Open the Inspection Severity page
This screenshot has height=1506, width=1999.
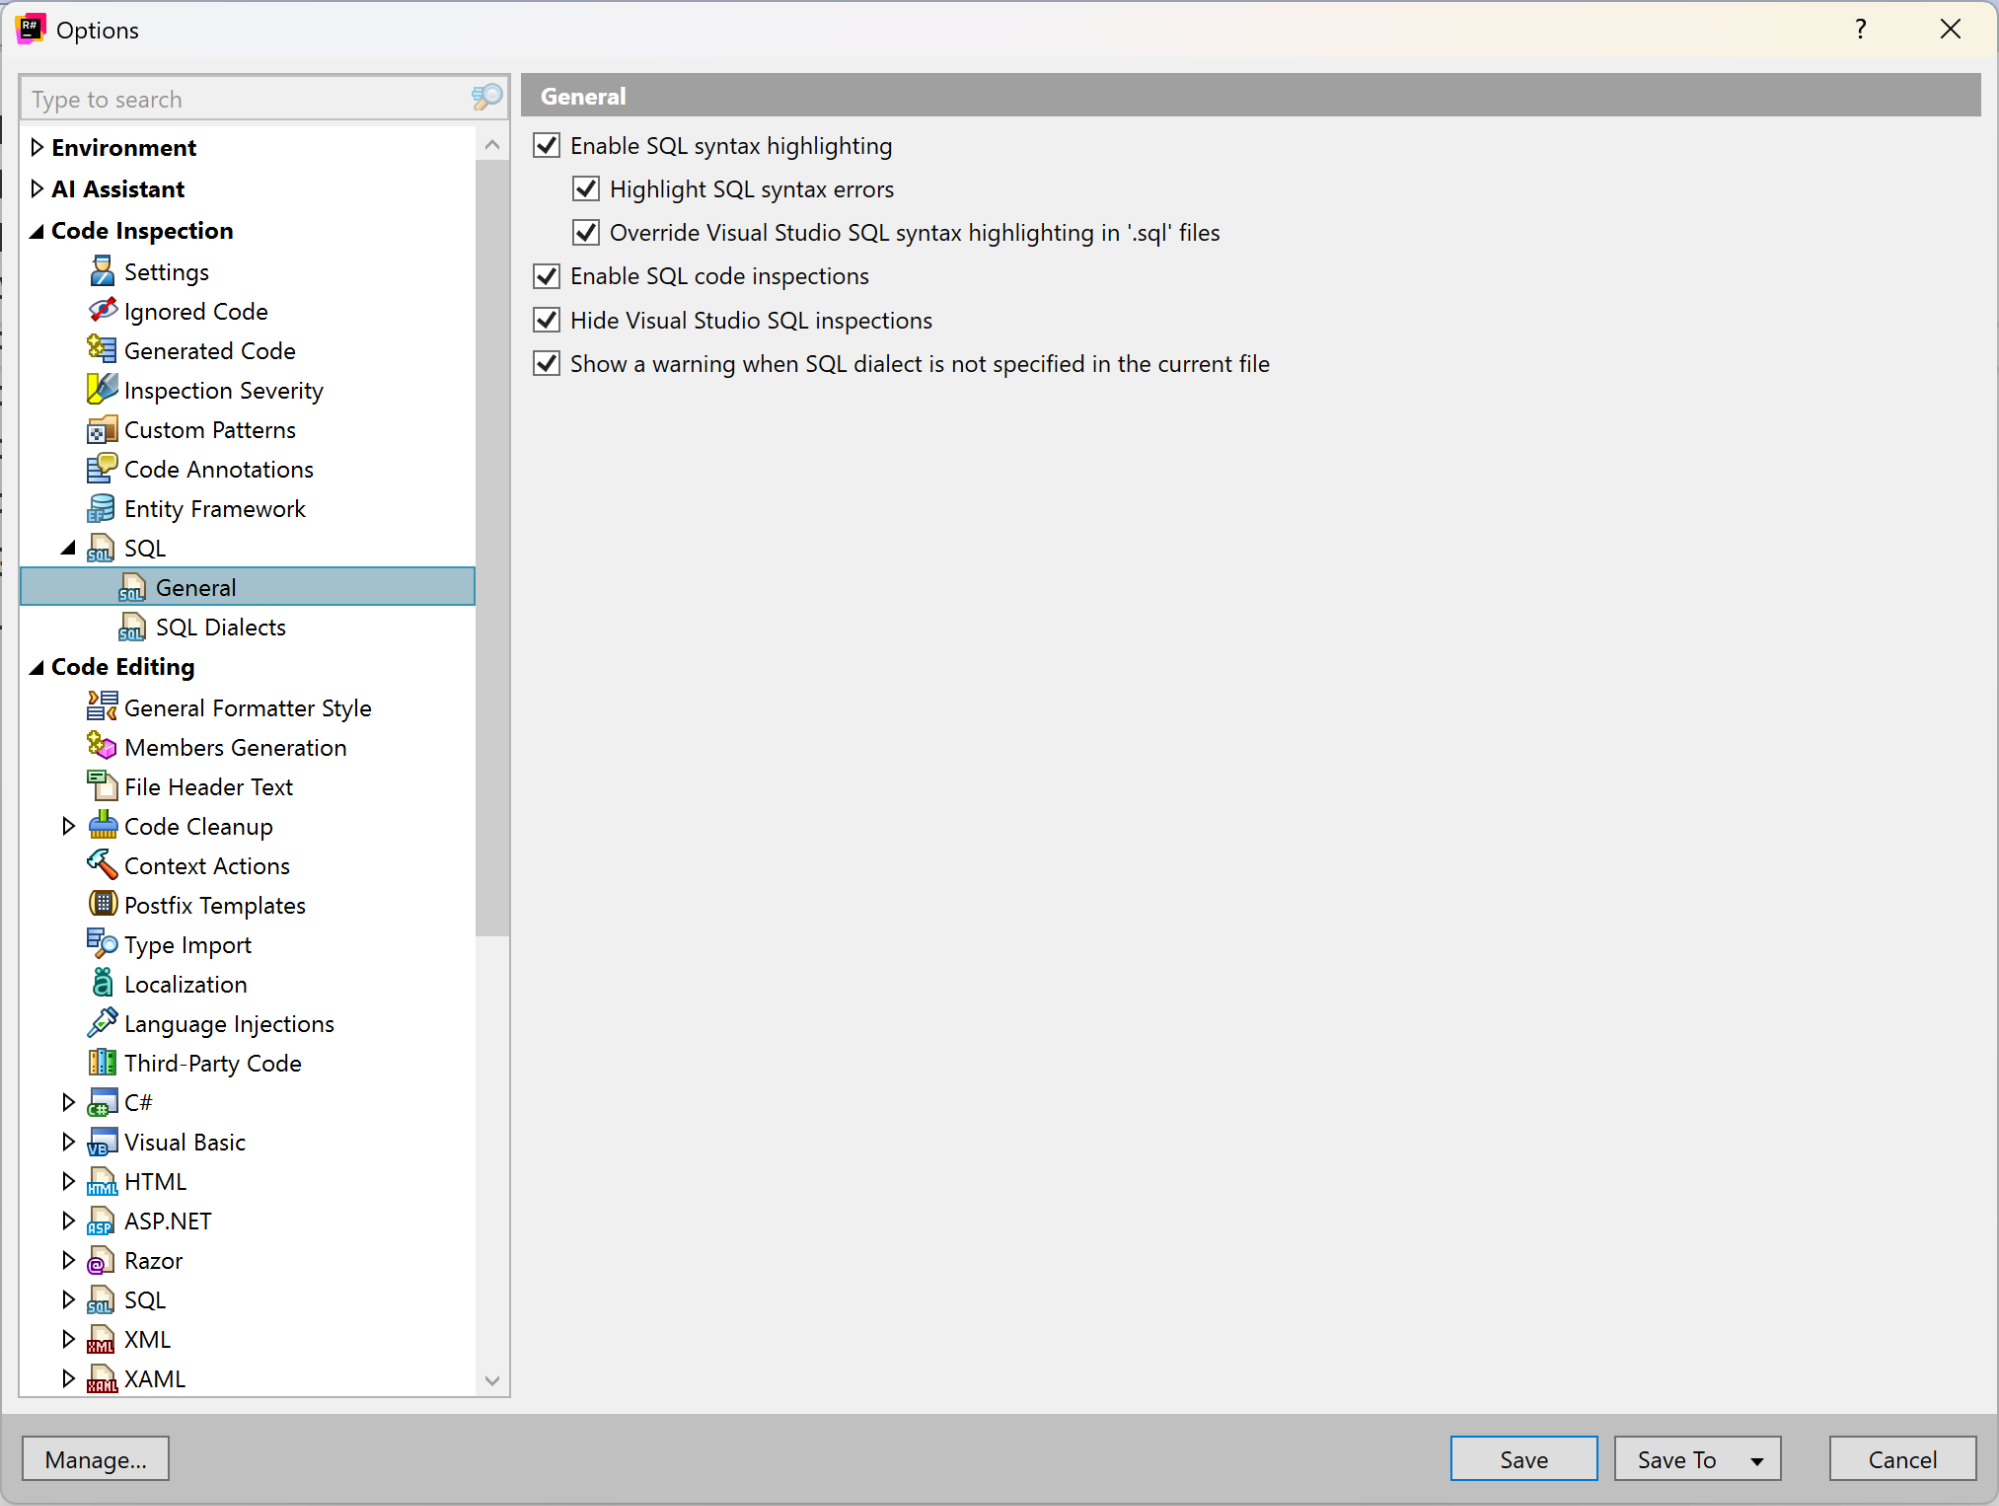tap(223, 390)
